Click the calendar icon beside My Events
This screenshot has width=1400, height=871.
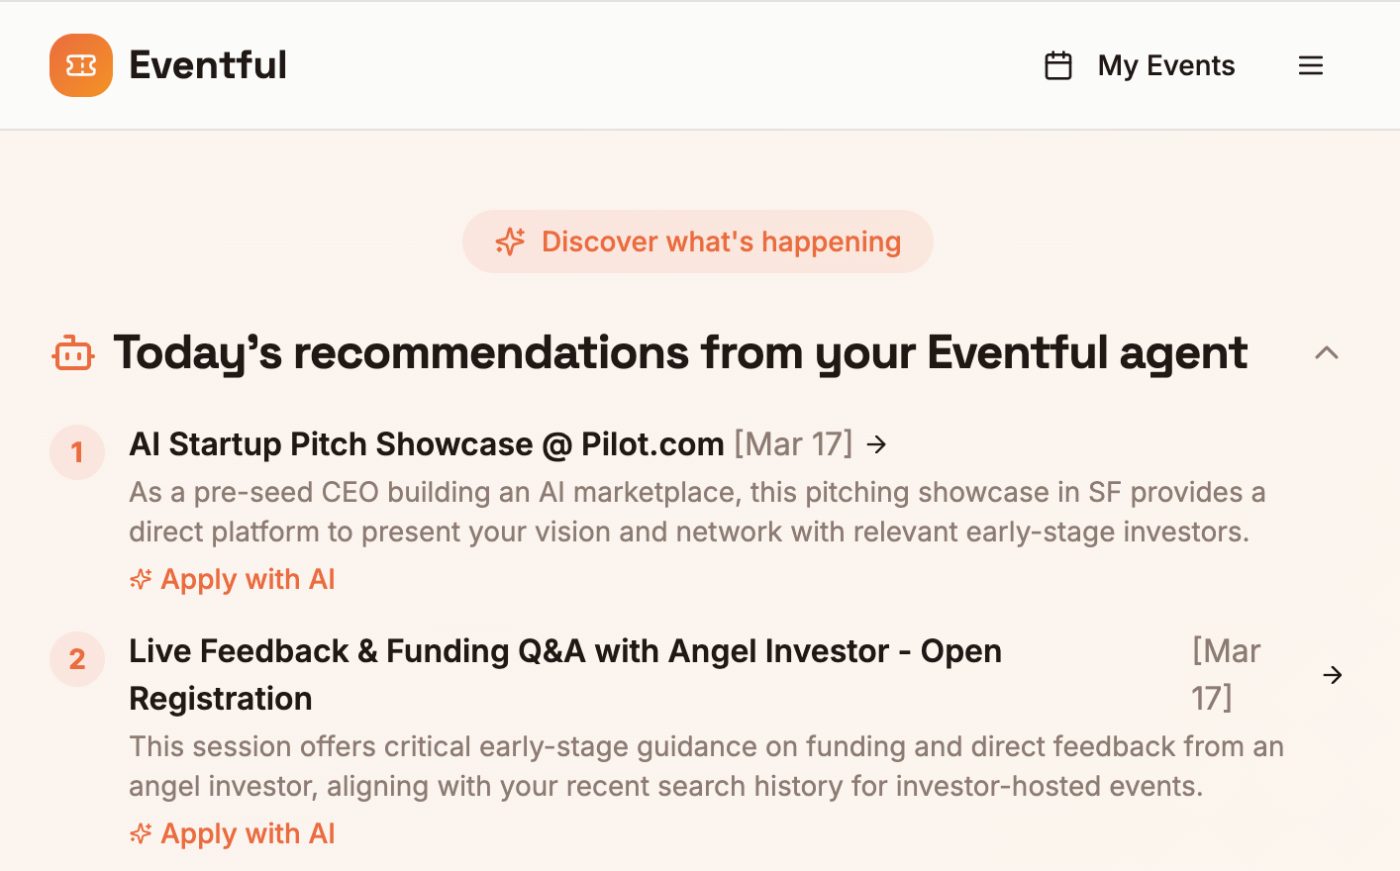pyautogui.click(x=1058, y=66)
